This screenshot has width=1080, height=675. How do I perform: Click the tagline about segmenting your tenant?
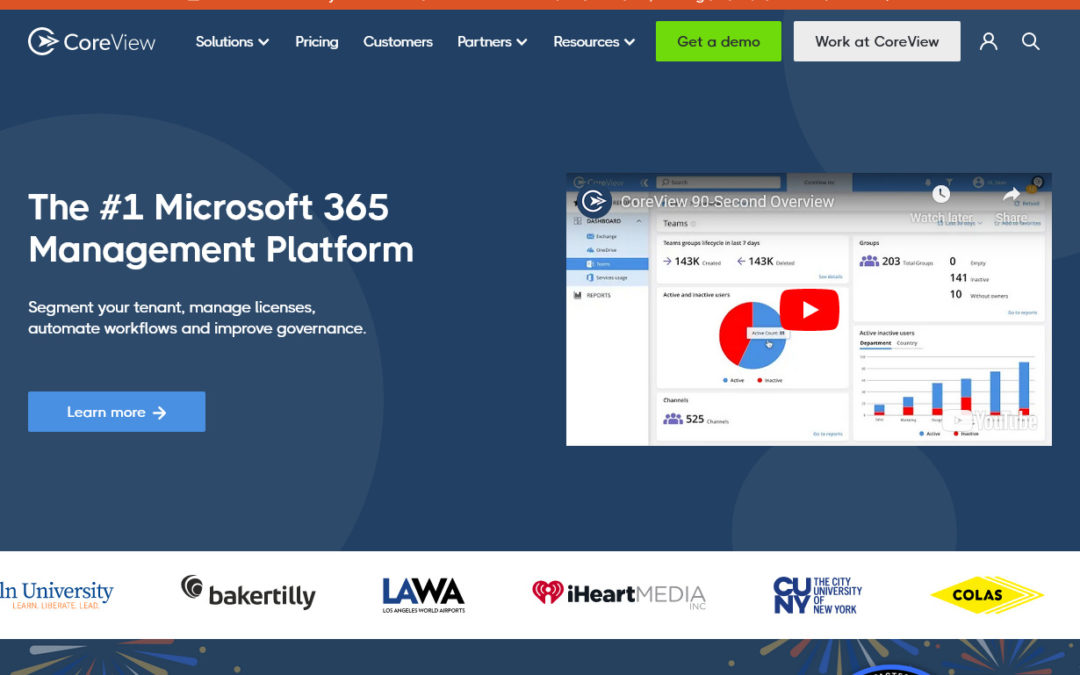click(x=197, y=318)
